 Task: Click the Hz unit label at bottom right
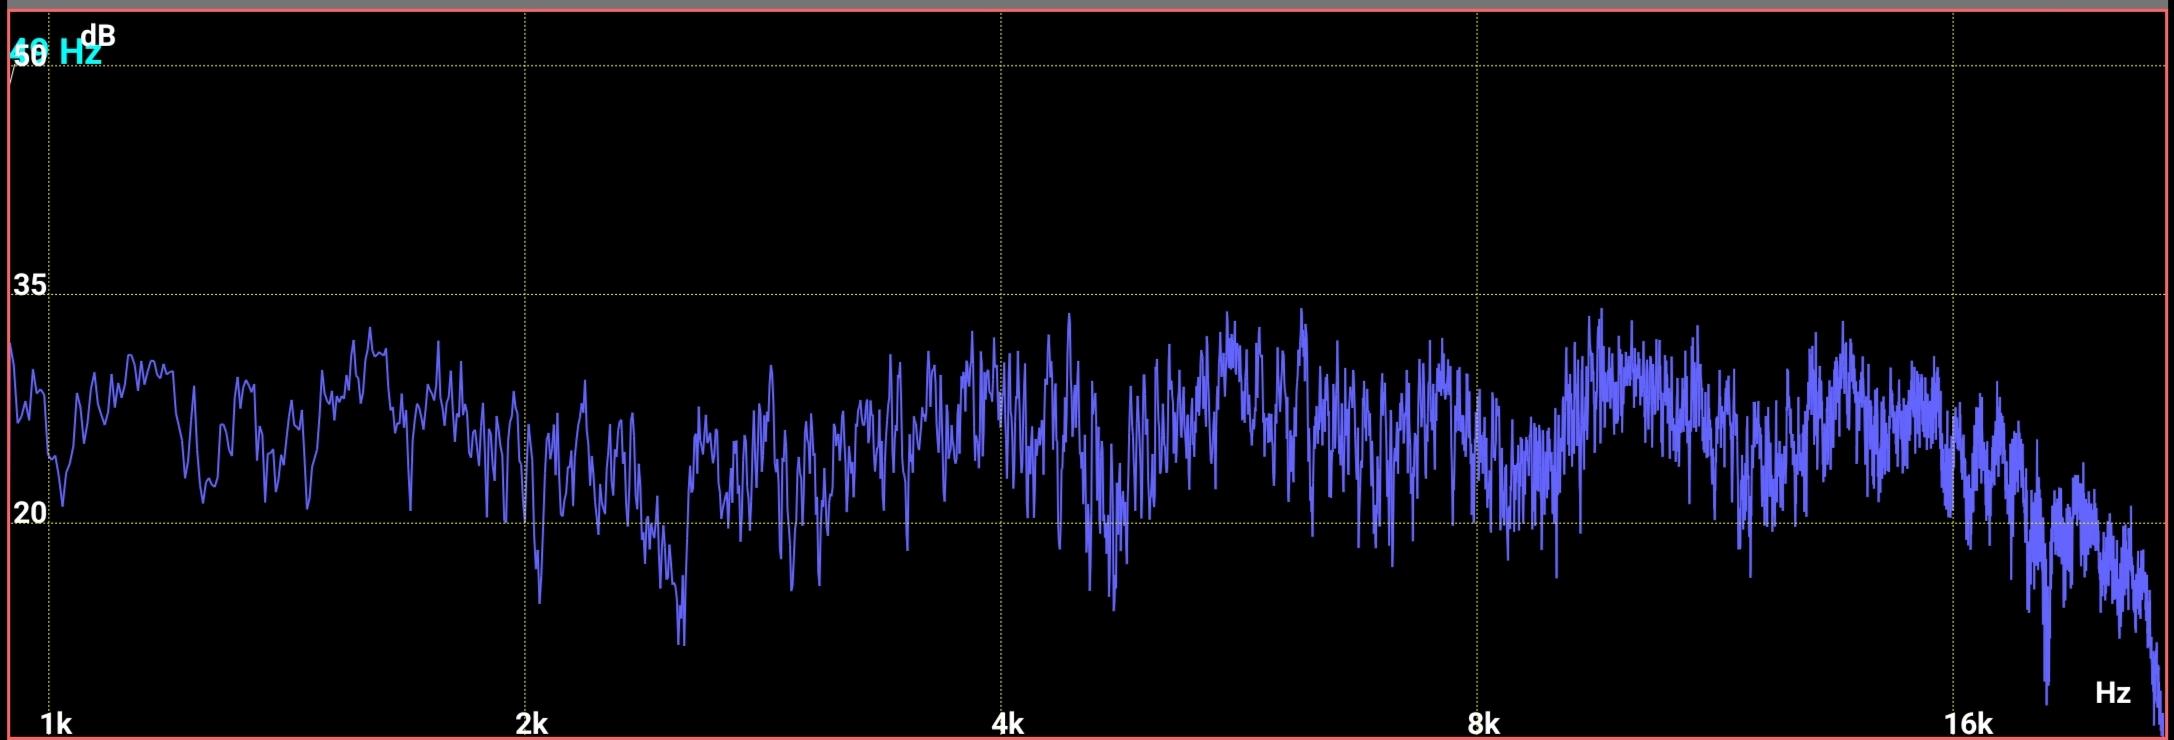pos(2112,693)
